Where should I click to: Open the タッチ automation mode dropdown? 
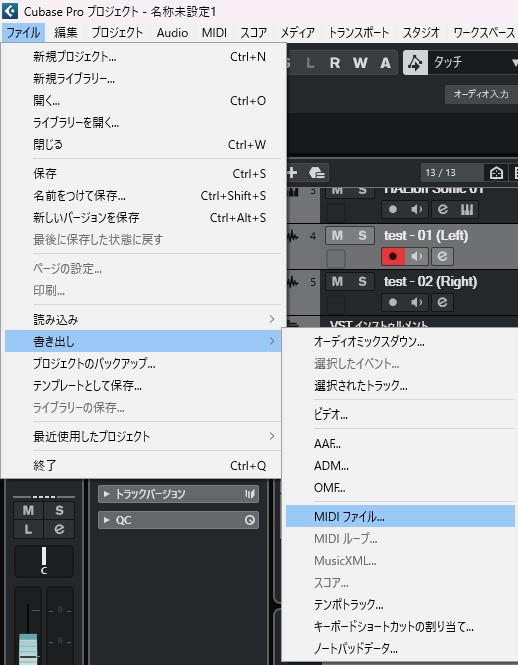[x=473, y=63]
